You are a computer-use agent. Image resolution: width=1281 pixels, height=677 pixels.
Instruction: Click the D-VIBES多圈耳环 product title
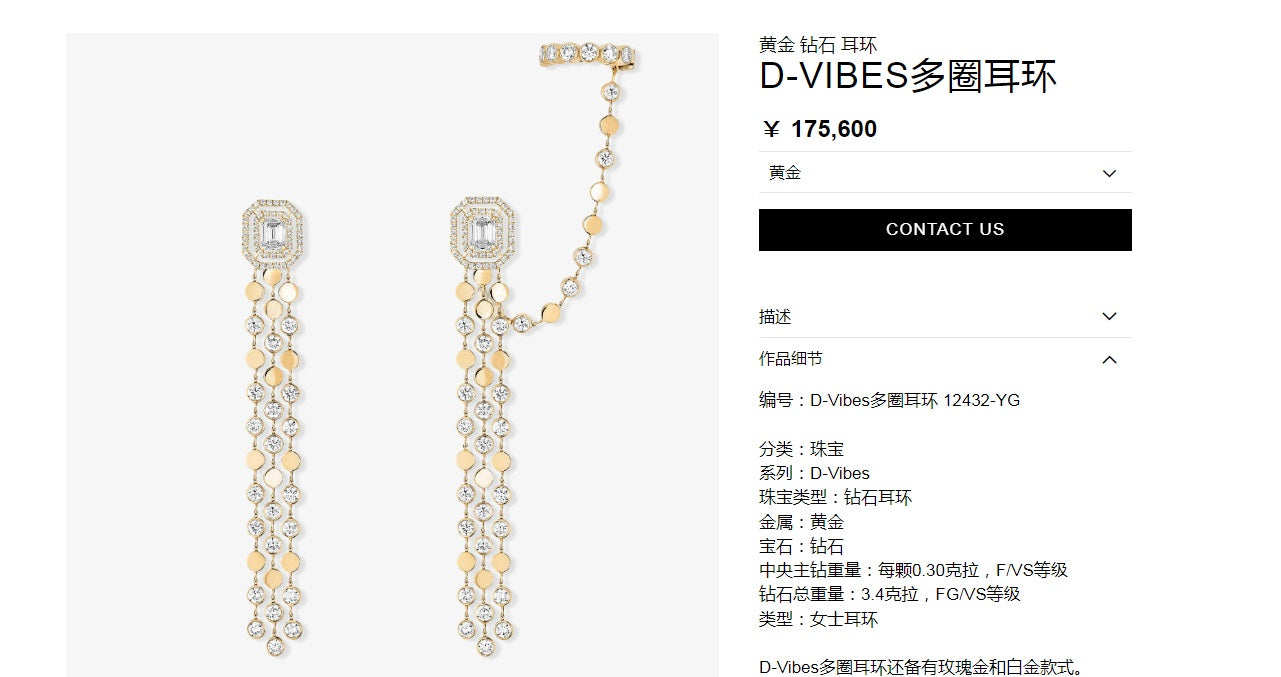tap(908, 77)
